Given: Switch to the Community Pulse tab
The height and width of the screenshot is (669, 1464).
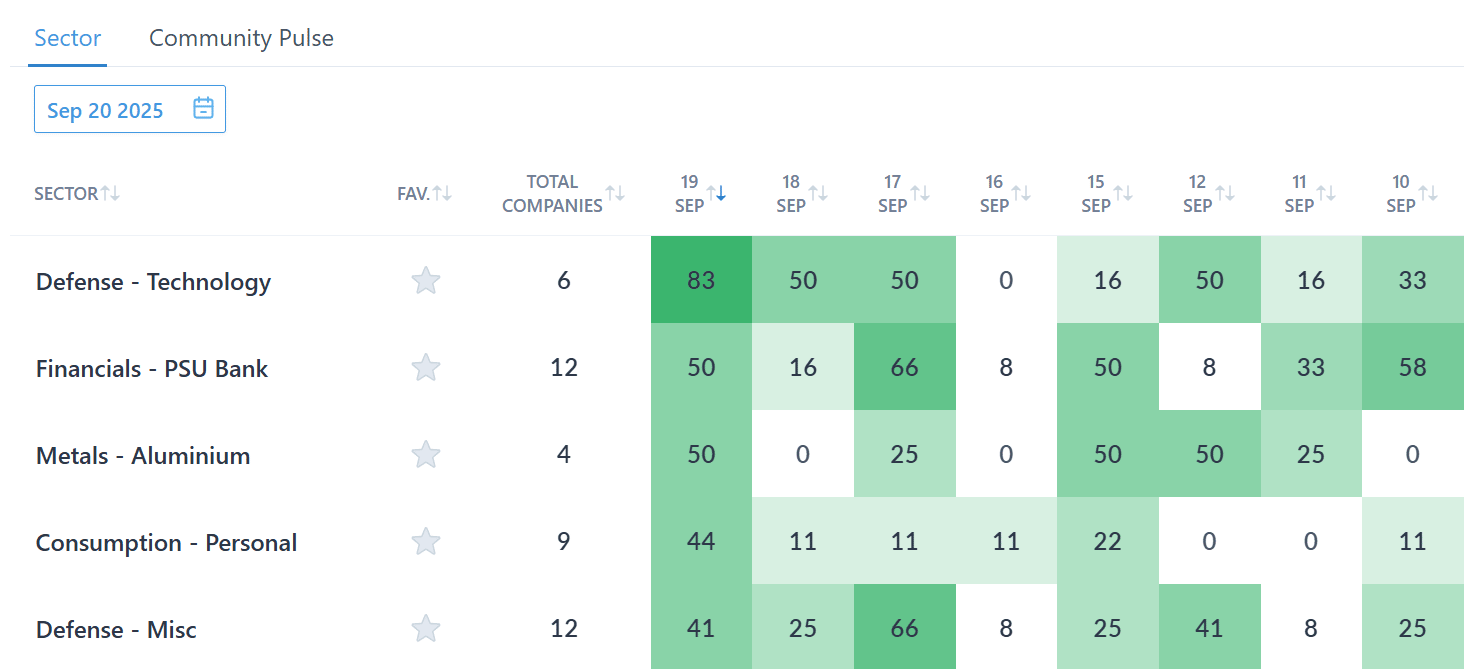Looking at the screenshot, I should click(241, 38).
